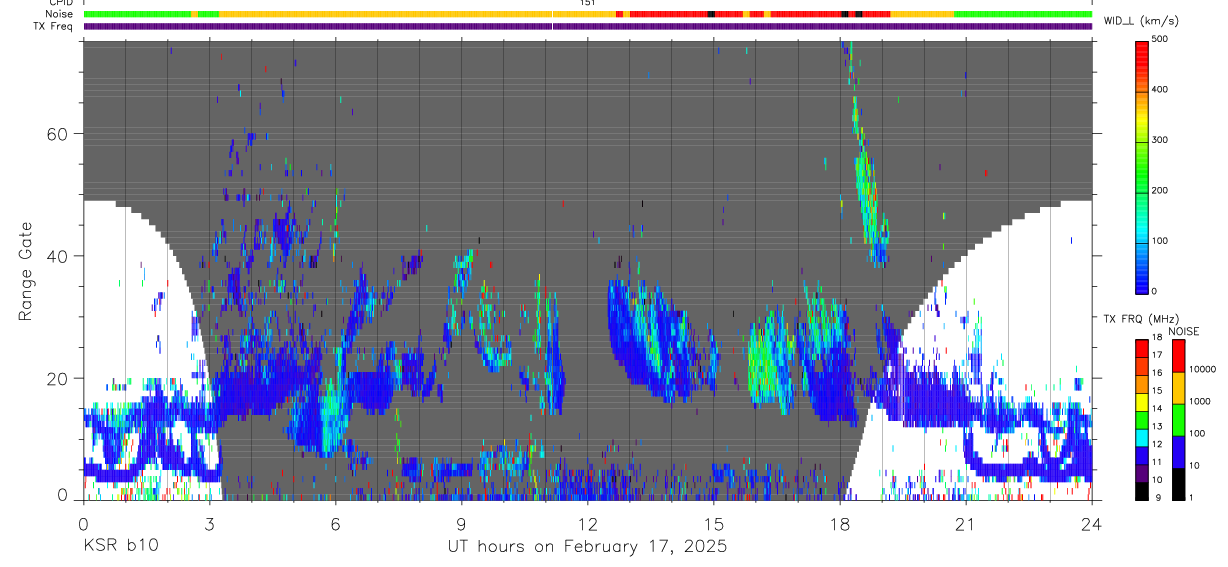
Task: Click the x-axis hour tick label '24'
Action: click(x=1092, y=522)
